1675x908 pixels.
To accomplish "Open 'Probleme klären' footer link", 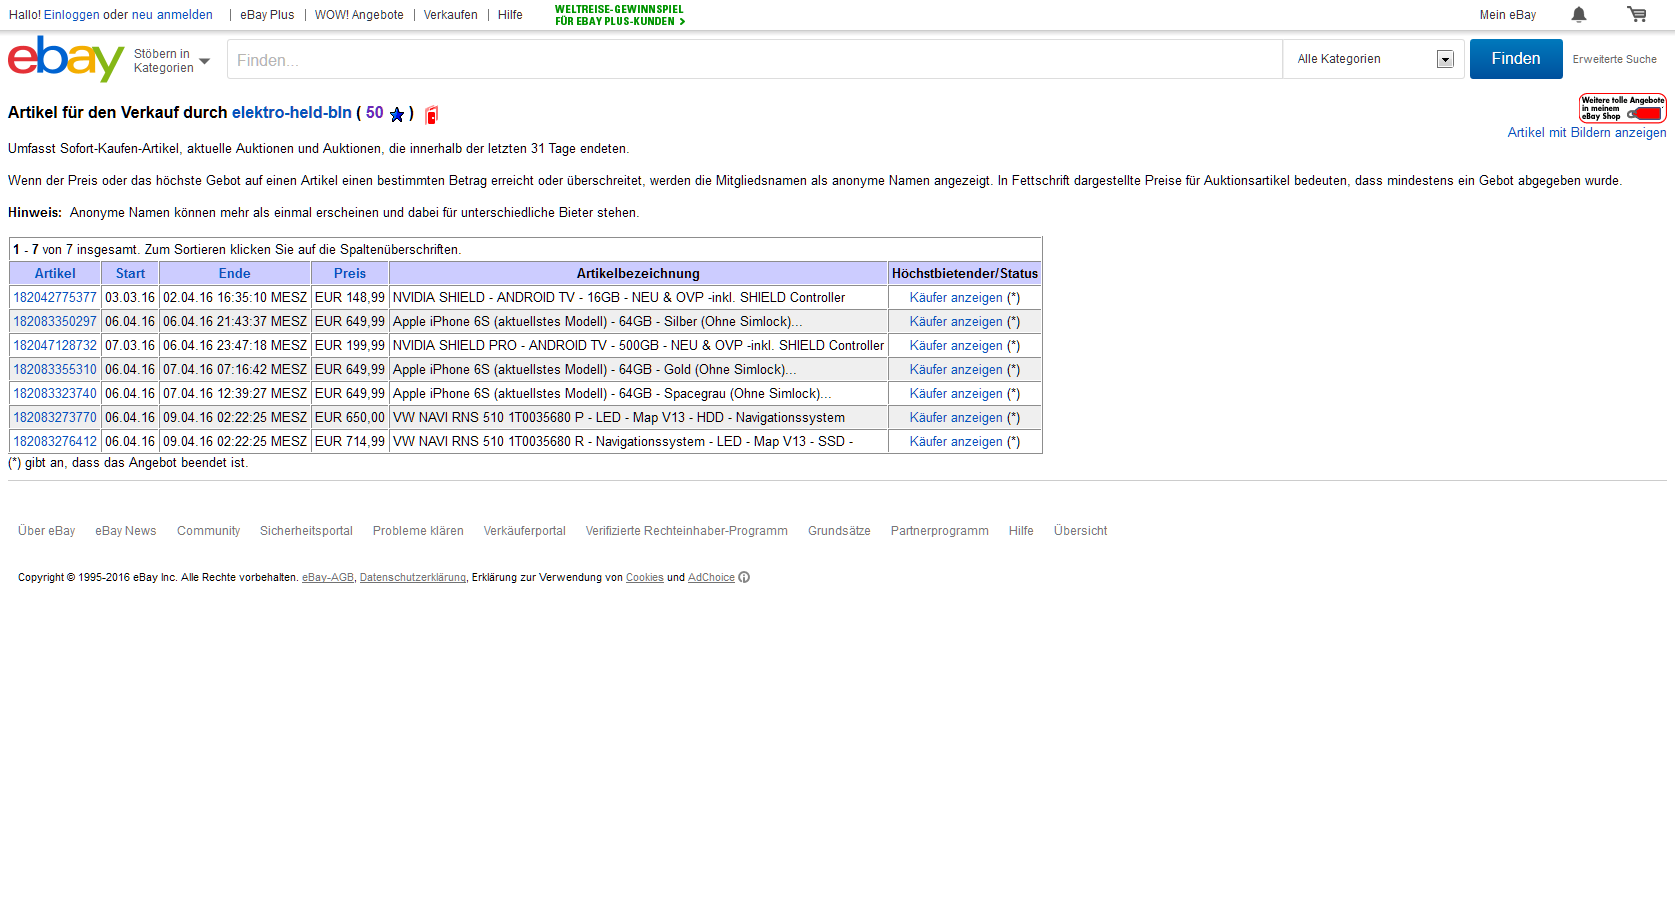I will coord(418,531).
